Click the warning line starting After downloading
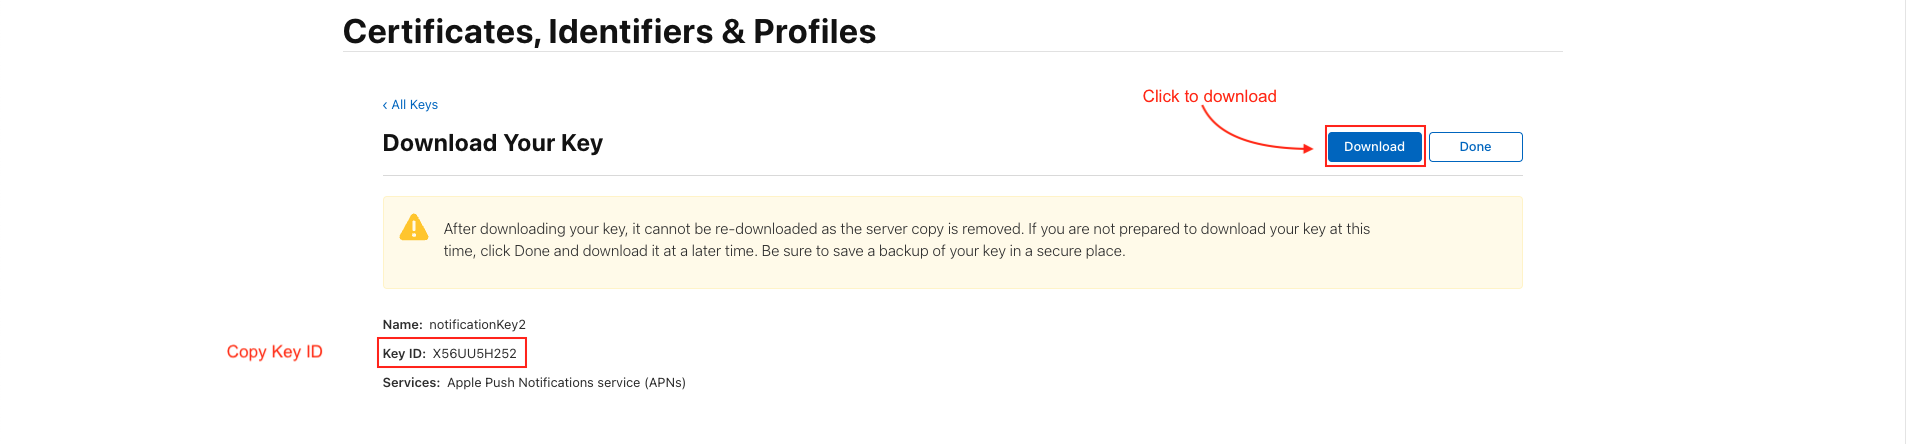1906x444 pixels. click(x=906, y=229)
